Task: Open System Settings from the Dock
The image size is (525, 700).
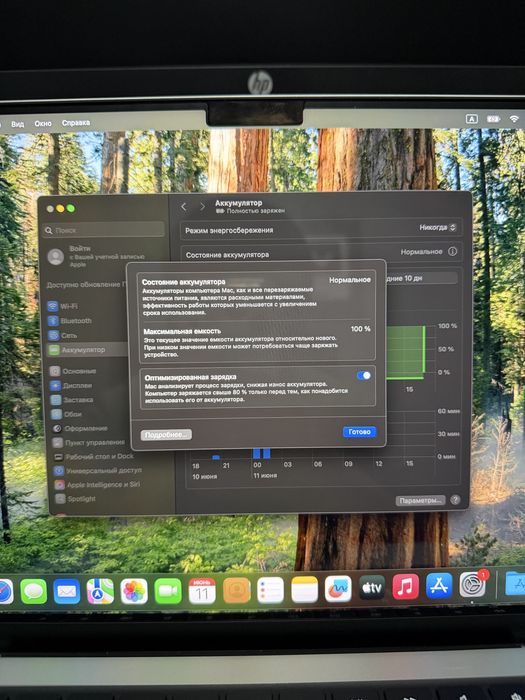Action: point(472,585)
